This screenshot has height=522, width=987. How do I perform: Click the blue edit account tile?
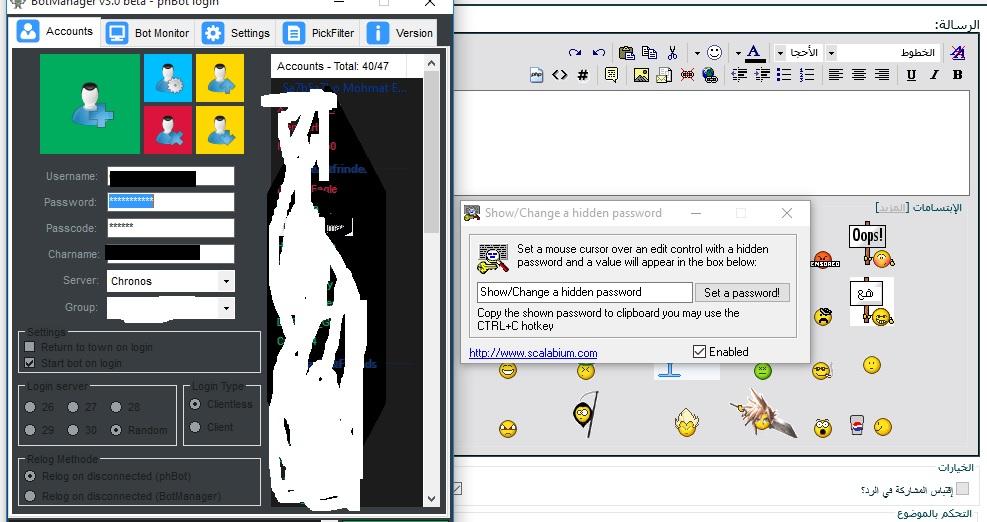(168, 78)
